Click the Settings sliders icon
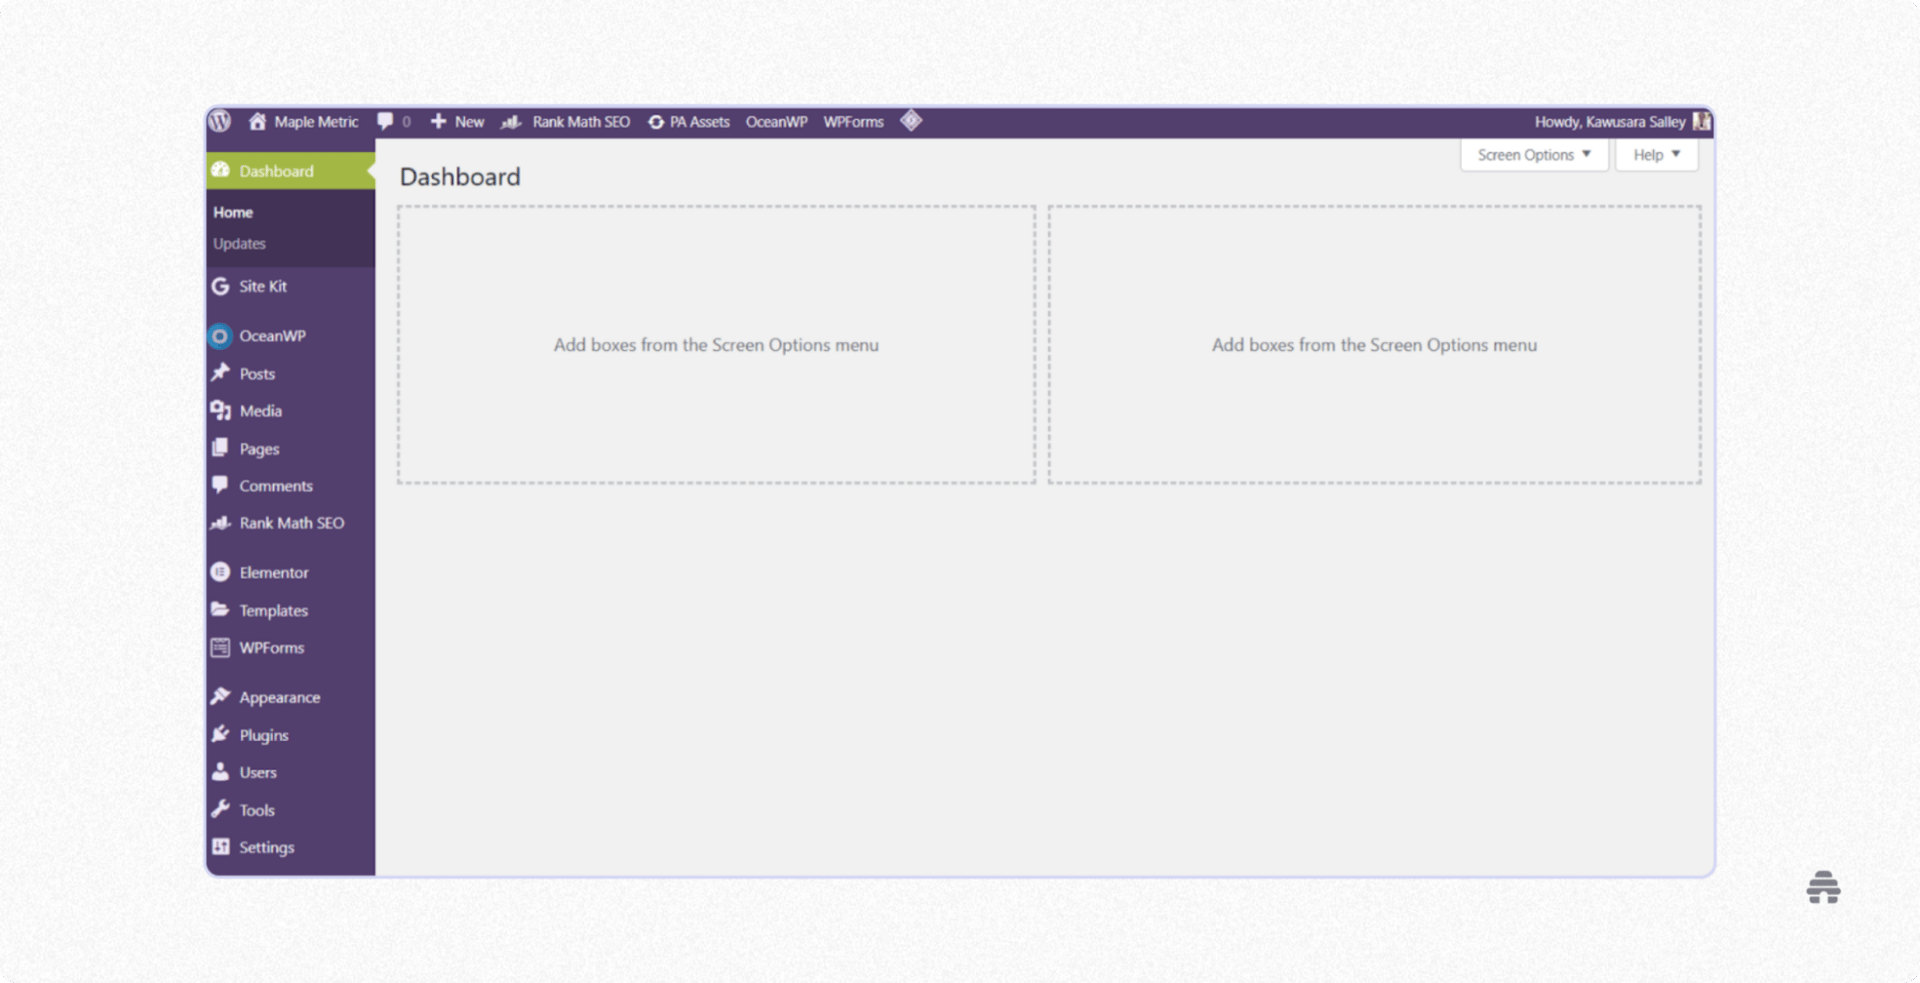 pyautogui.click(x=220, y=846)
